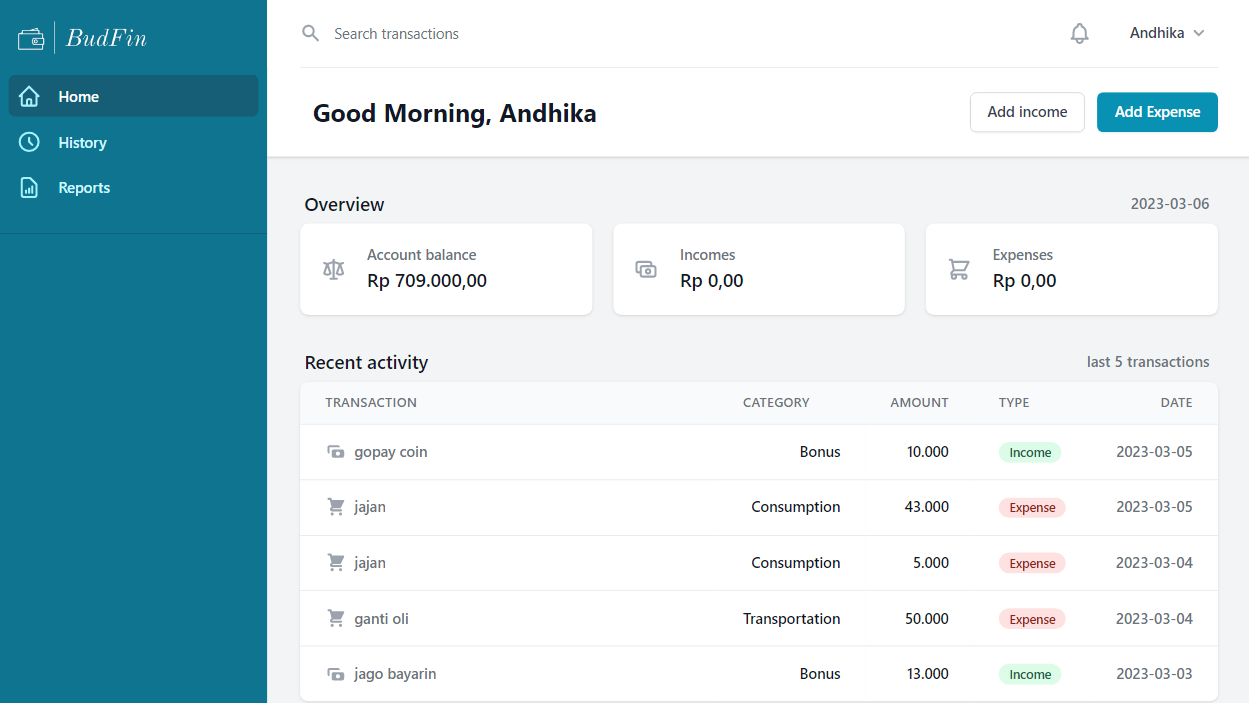The width and height of the screenshot is (1249, 703).
Task: Click the gopay coin transaction icon
Action: 336,452
